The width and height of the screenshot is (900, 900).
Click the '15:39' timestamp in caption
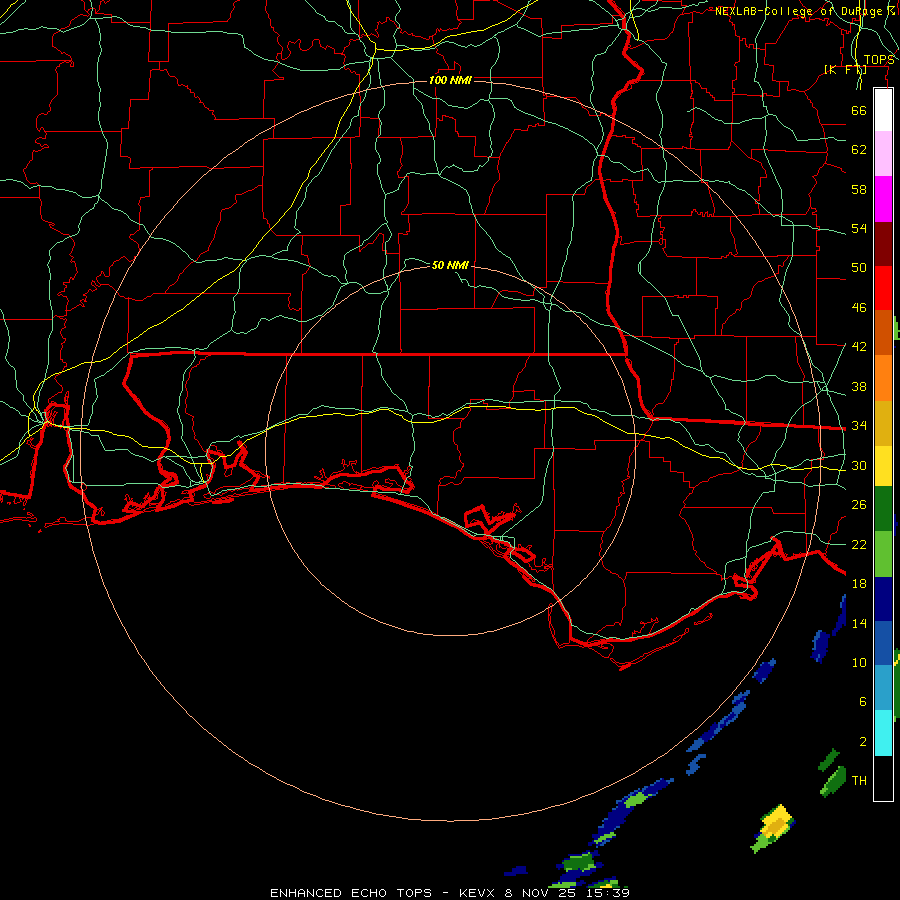pos(607,893)
